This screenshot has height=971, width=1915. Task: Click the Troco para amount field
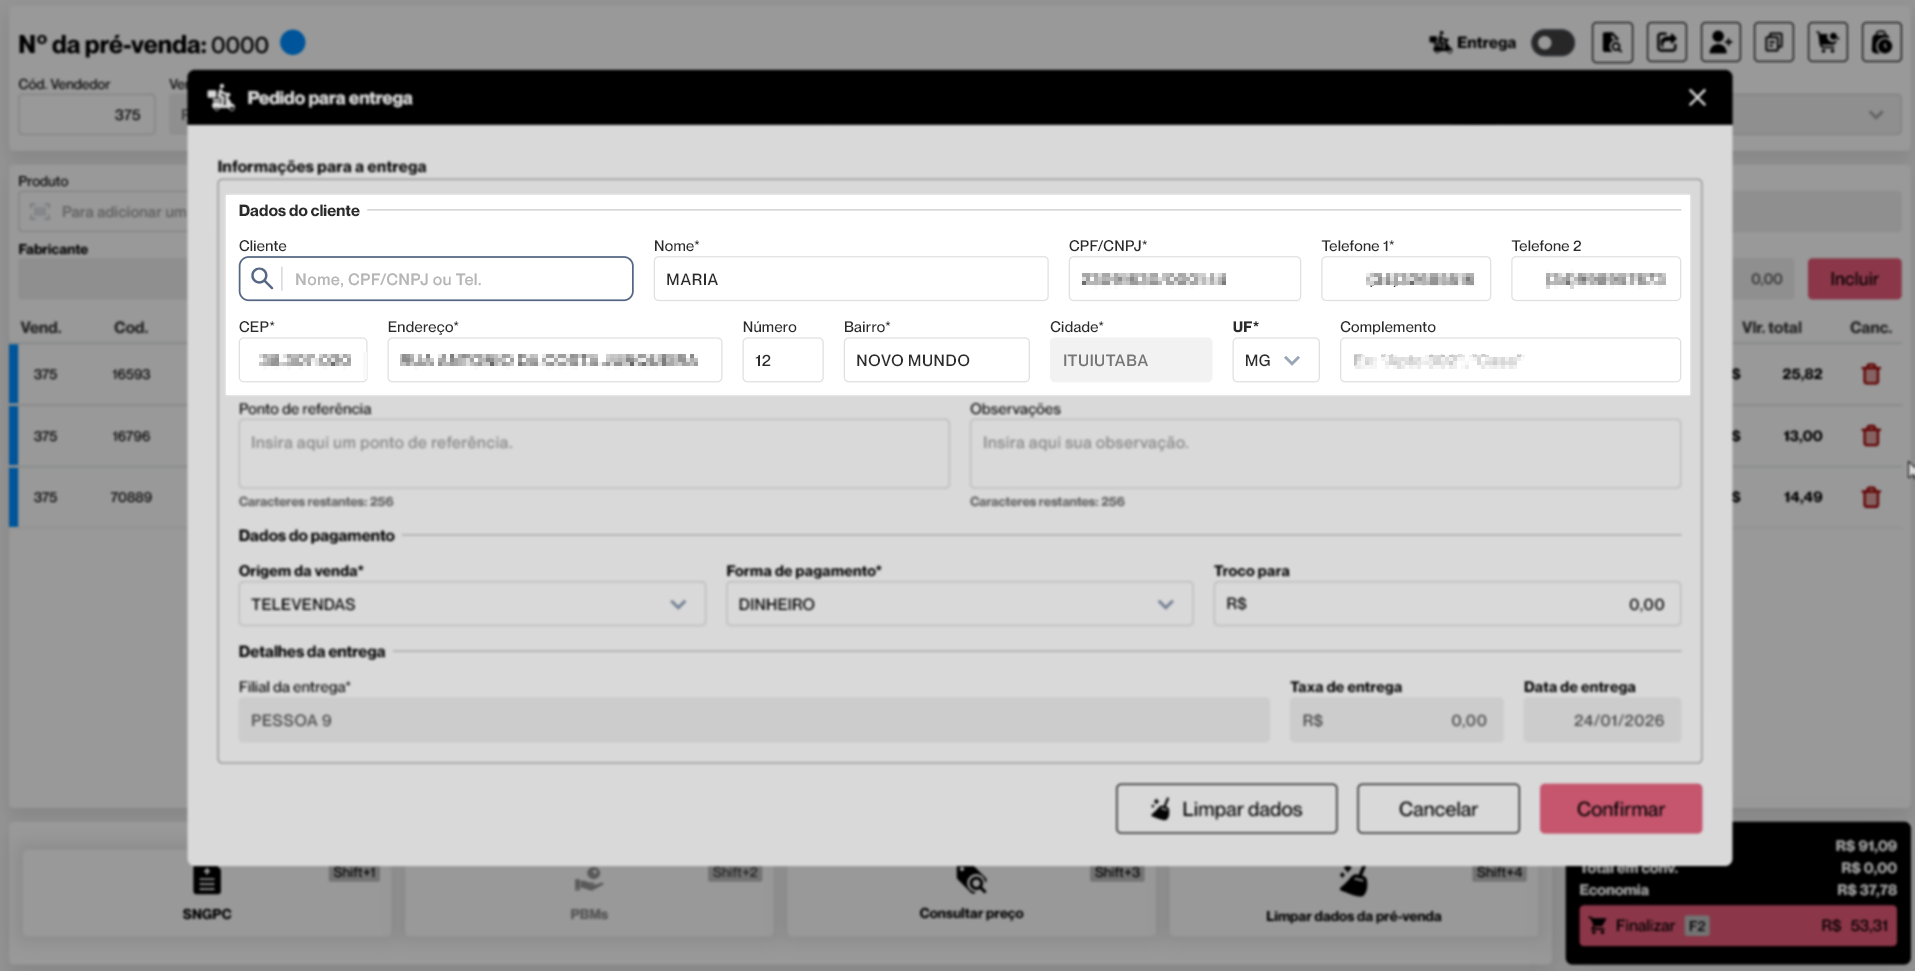[x=1446, y=604]
